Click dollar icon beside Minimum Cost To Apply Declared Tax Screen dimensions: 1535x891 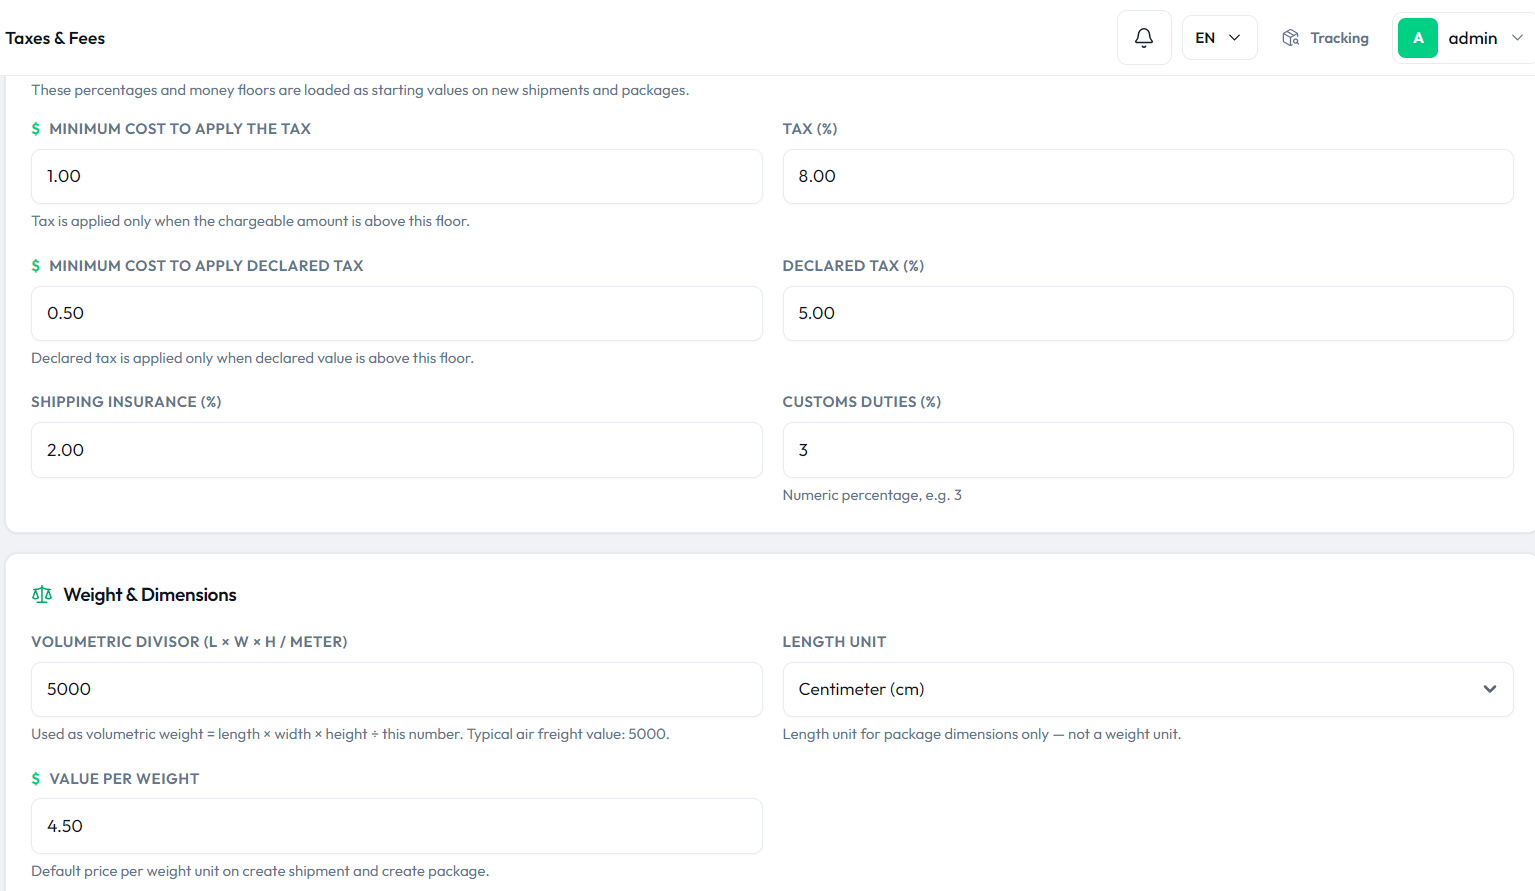coord(36,266)
